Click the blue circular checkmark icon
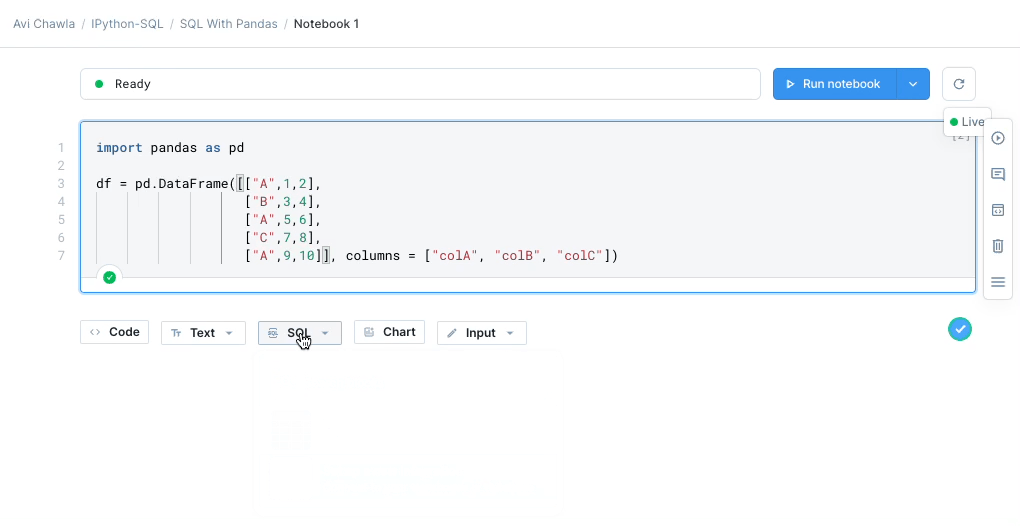This screenshot has height=526, width=1020. point(959,329)
